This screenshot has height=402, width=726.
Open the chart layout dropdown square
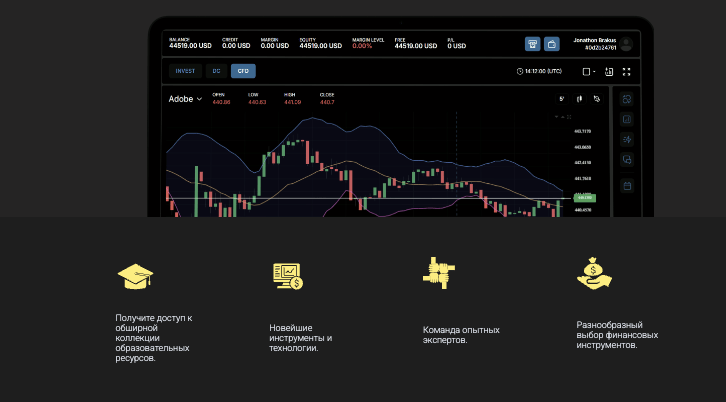[x=588, y=71]
